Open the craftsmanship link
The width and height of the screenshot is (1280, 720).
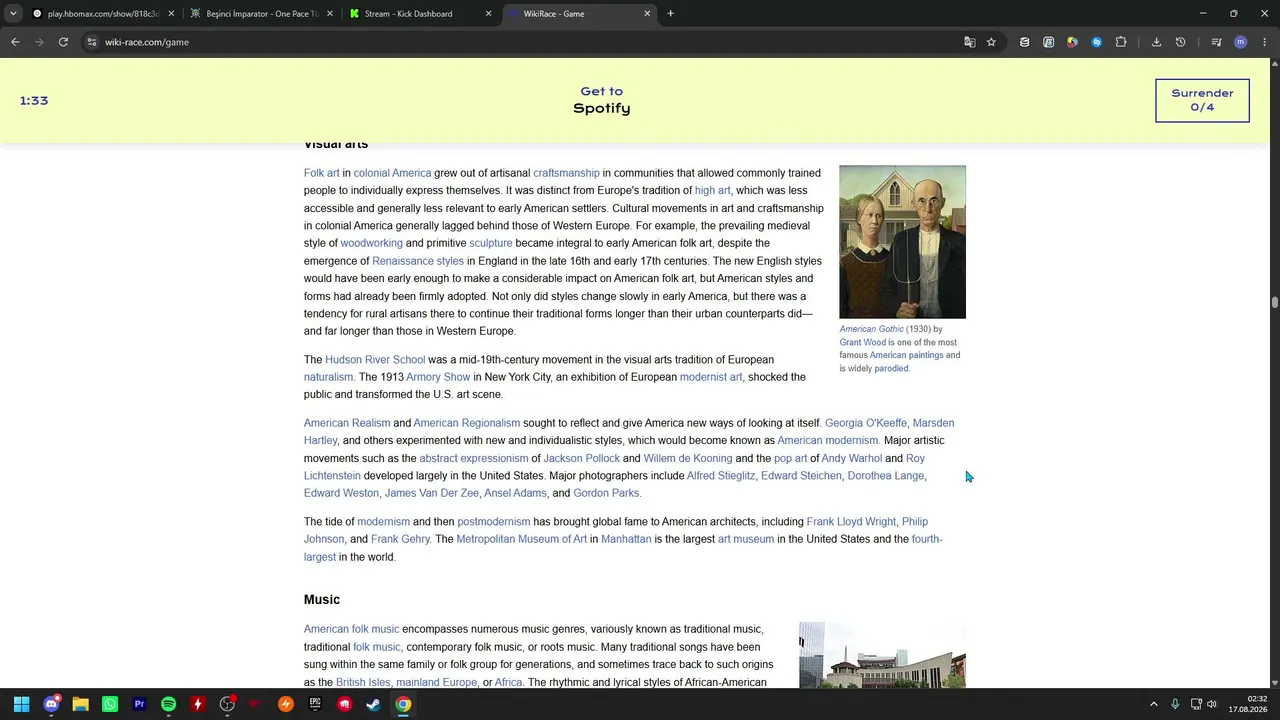566,173
